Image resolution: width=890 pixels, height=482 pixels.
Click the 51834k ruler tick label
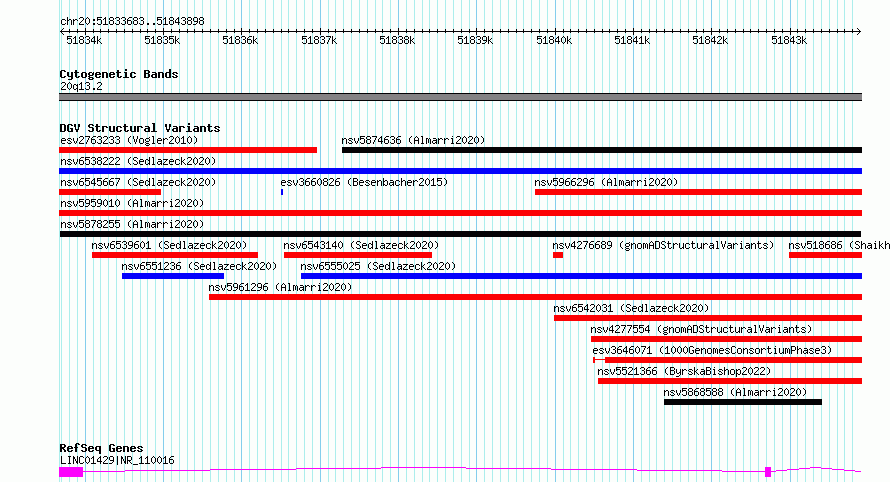point(84,41)
